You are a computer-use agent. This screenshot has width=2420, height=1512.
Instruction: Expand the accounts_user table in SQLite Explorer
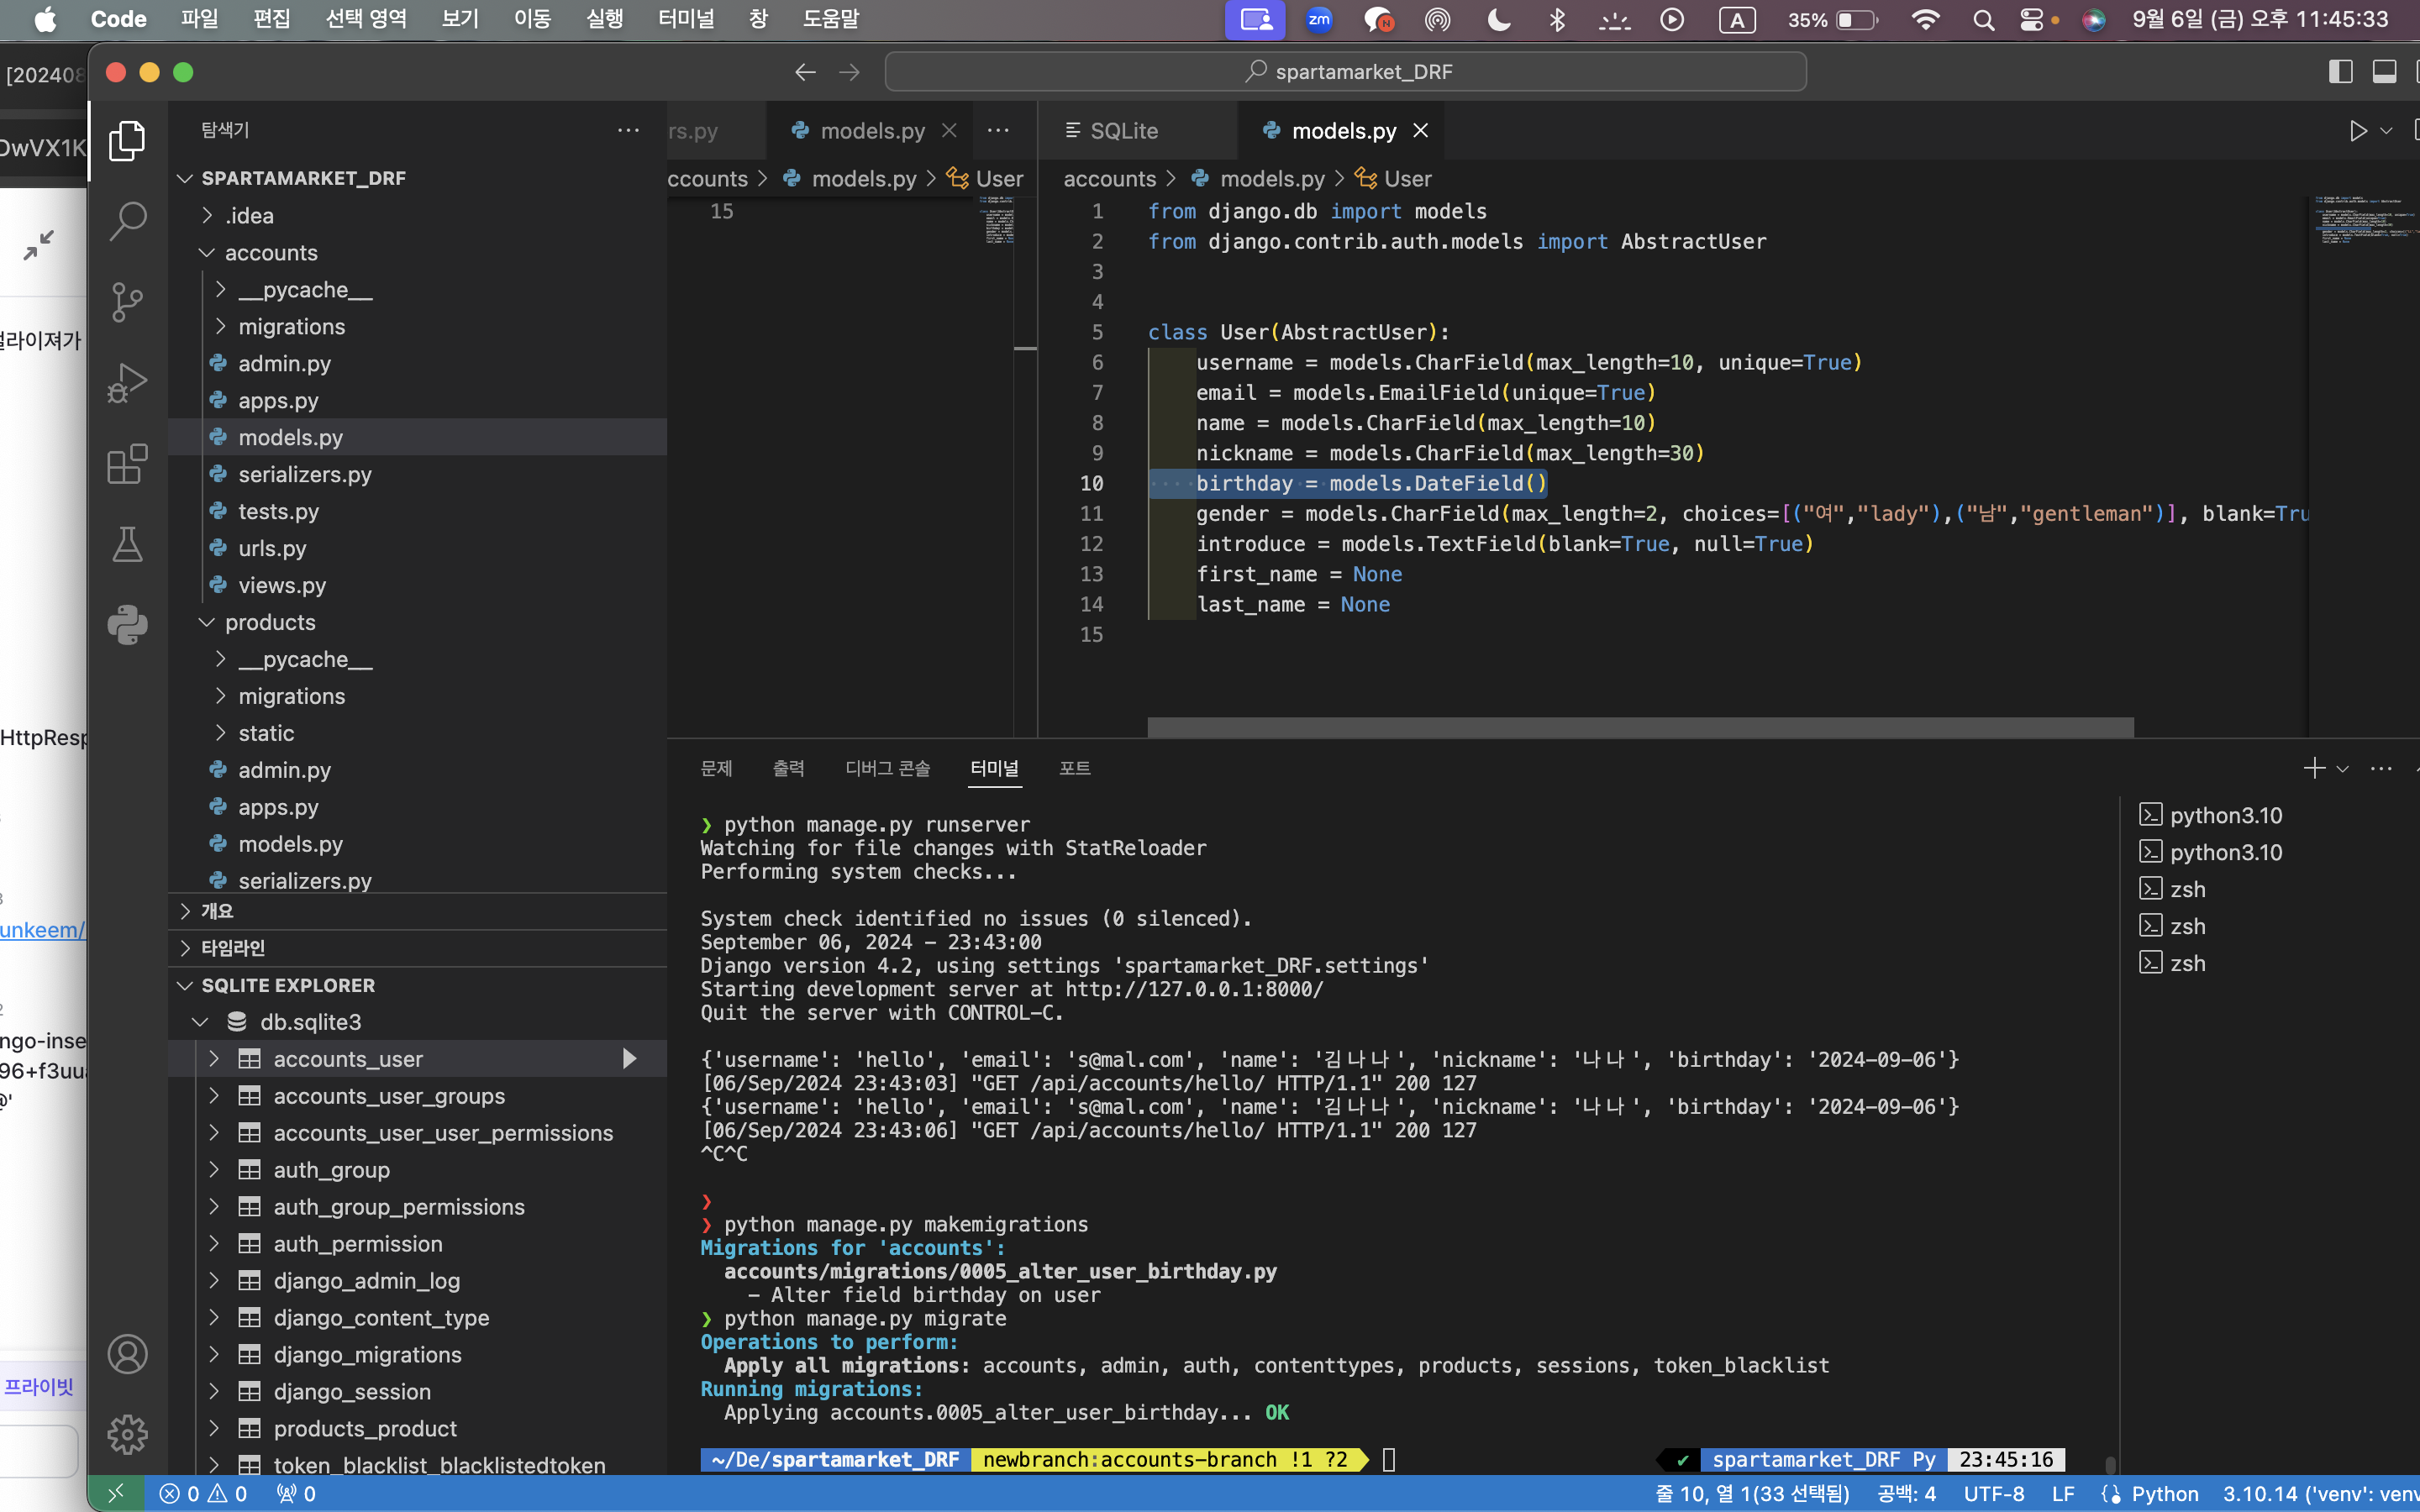click(x=213, y=1059)
